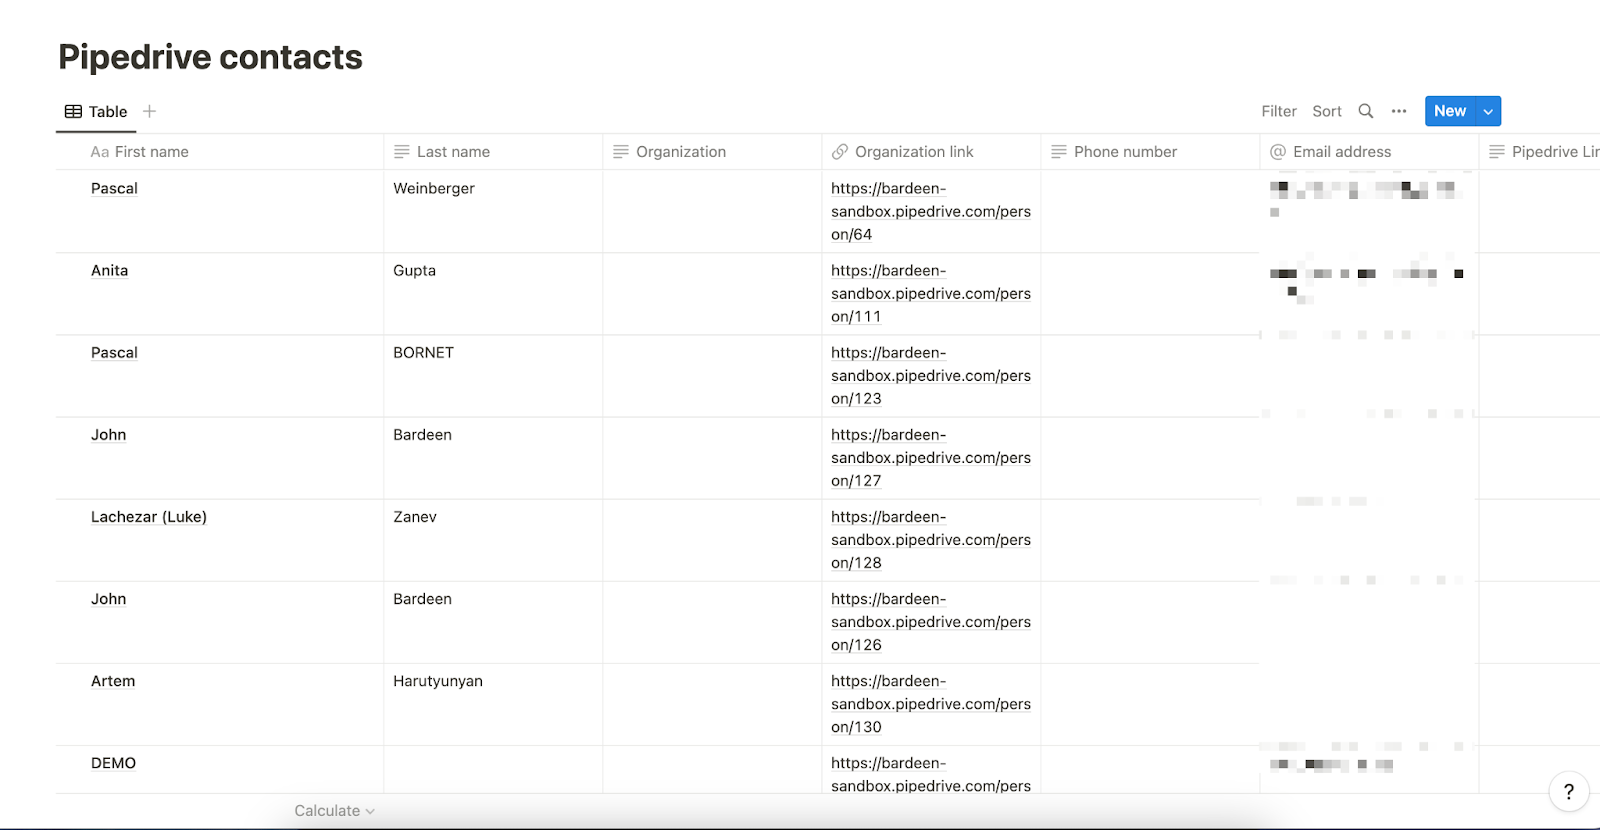The width and height of the screenshot is (1600, 830).
Task: Click the blue New button
Action: pos(1450,111)
